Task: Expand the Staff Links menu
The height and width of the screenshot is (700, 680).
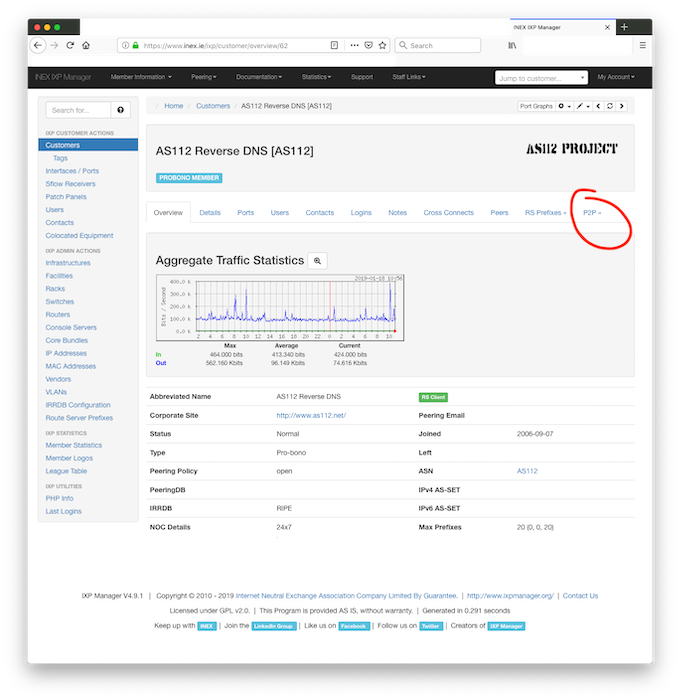Action: [409, 77]
